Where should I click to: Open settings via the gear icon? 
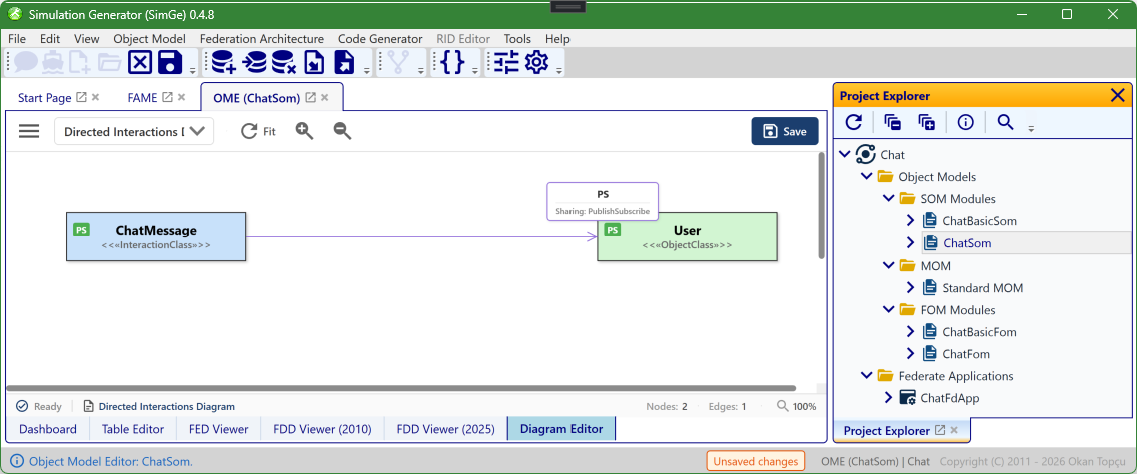pos(536,62)
